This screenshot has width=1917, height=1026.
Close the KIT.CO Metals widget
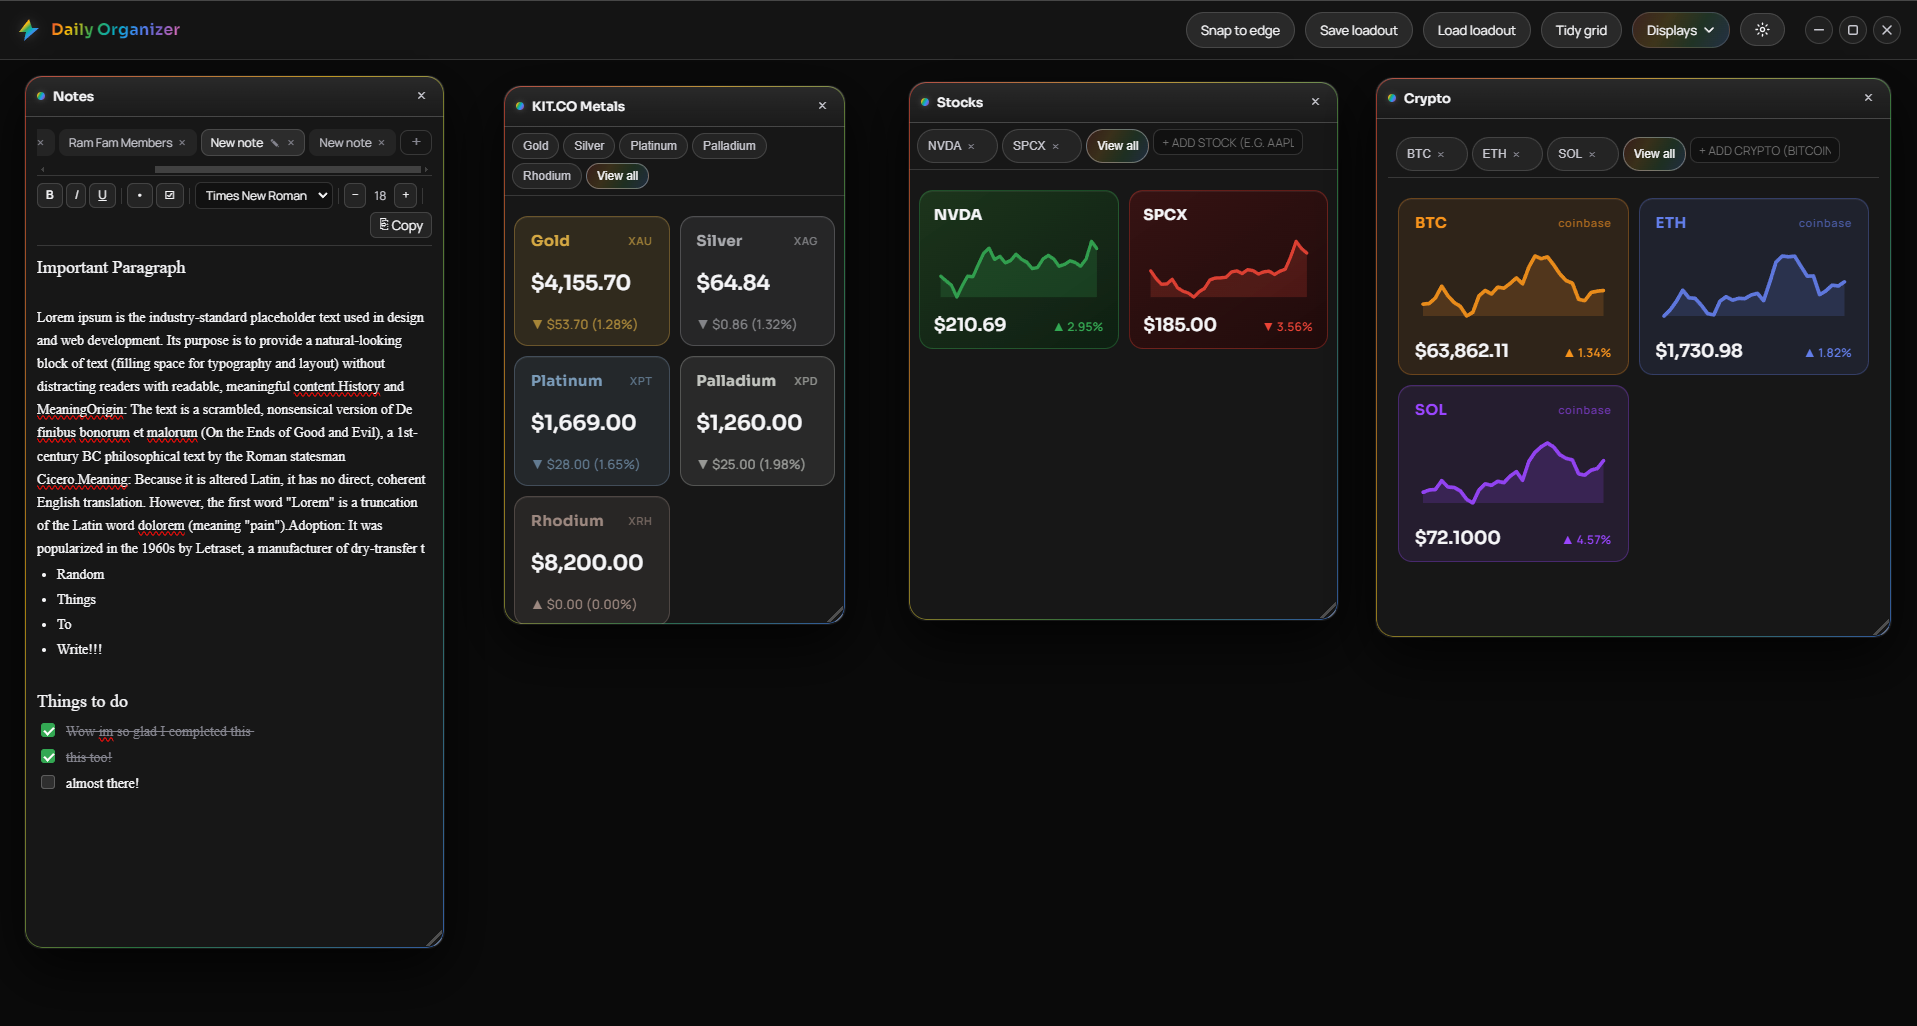click(822, 106)
